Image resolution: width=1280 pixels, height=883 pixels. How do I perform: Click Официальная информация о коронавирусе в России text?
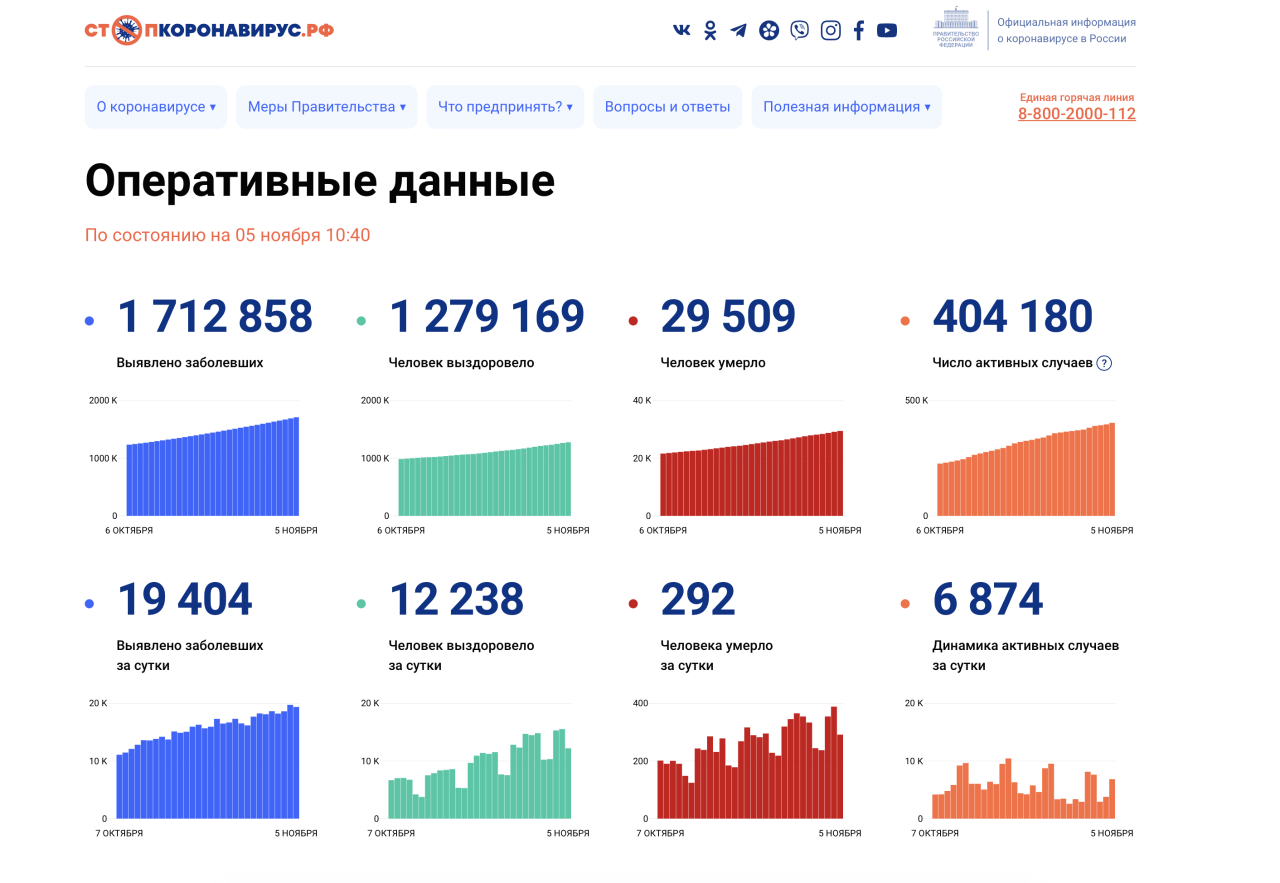[1066, 30]
